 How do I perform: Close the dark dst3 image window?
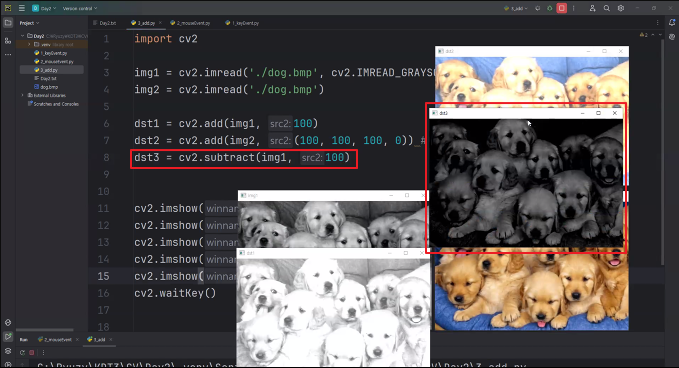[614, 113]
